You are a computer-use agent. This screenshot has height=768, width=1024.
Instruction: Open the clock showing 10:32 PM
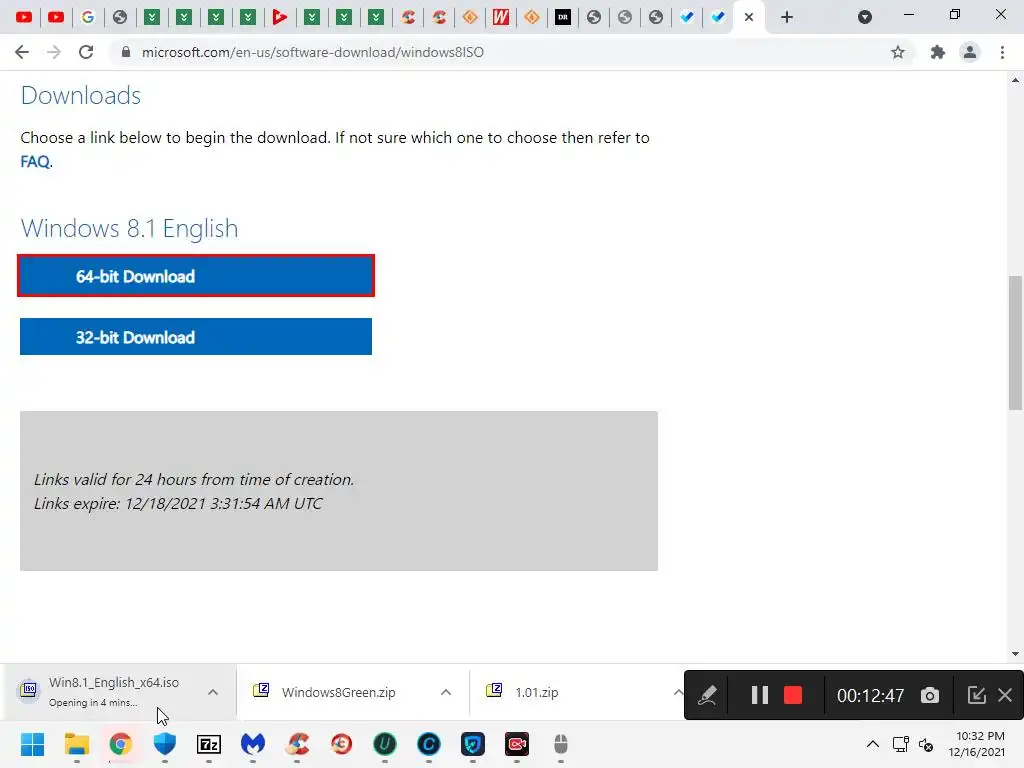[977, 744]
